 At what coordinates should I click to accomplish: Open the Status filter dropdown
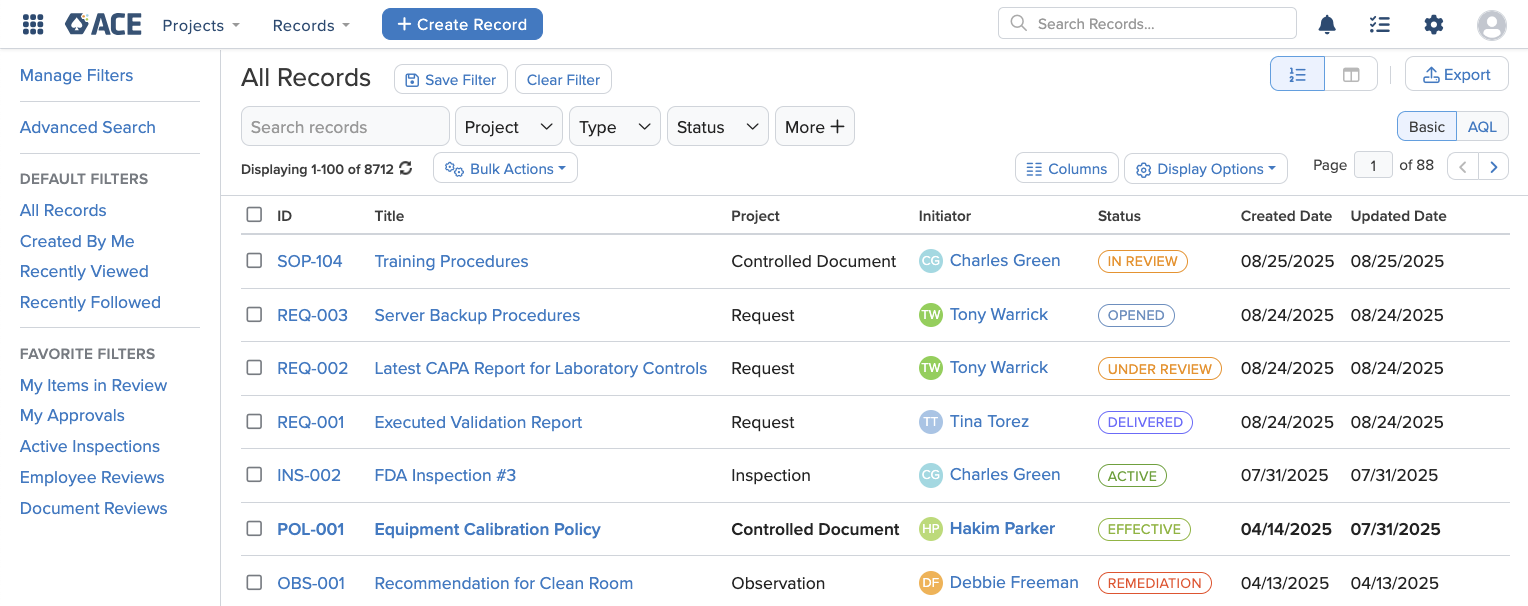tap(716, 127)
